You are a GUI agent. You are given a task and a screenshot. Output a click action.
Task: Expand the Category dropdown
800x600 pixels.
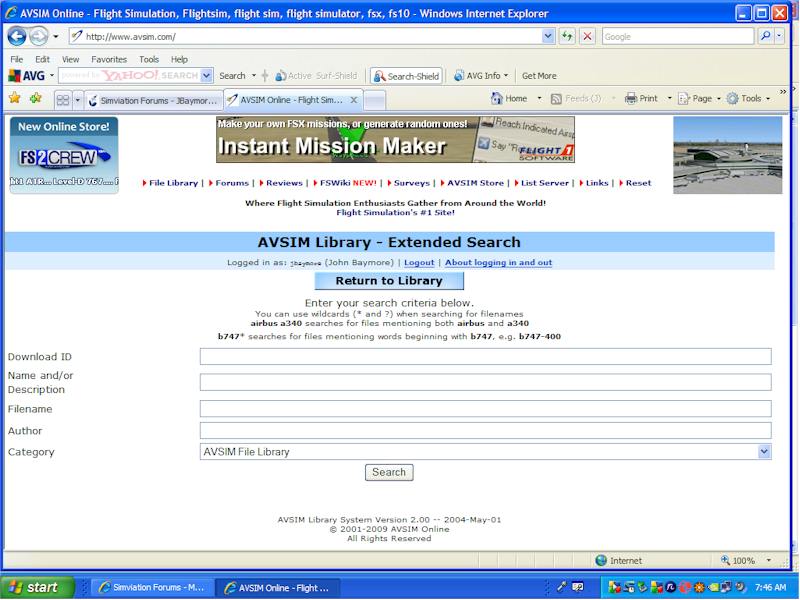pos(764,452)
